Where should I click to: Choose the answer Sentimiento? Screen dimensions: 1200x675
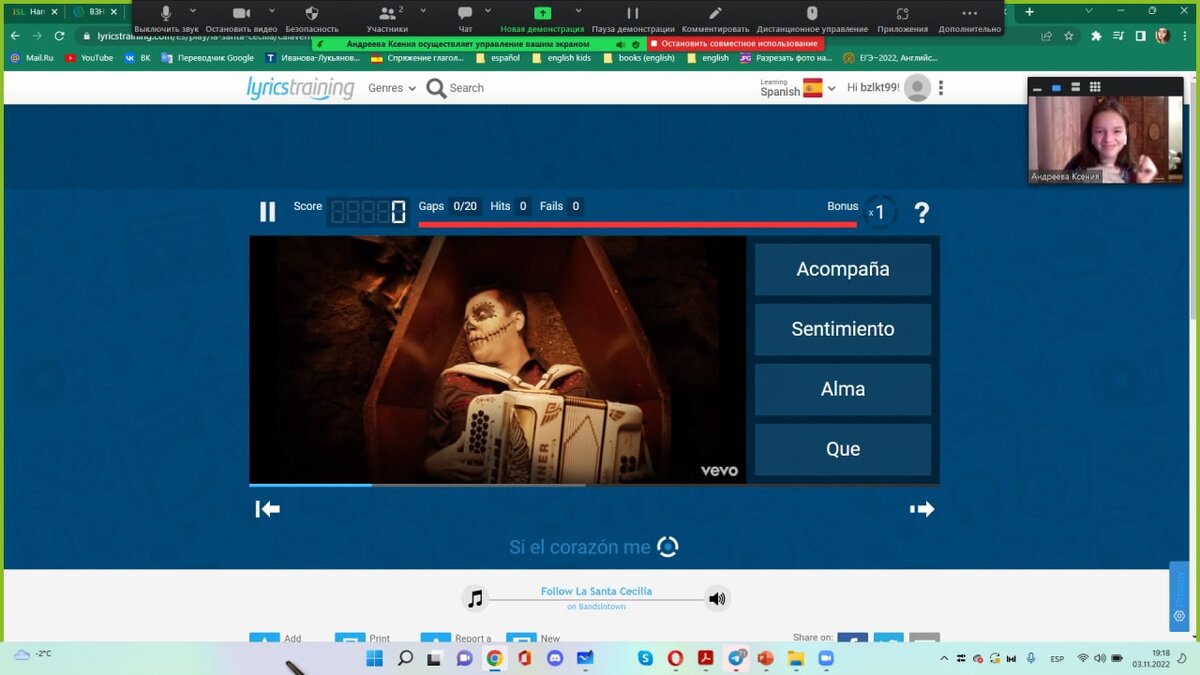[843, 329]
